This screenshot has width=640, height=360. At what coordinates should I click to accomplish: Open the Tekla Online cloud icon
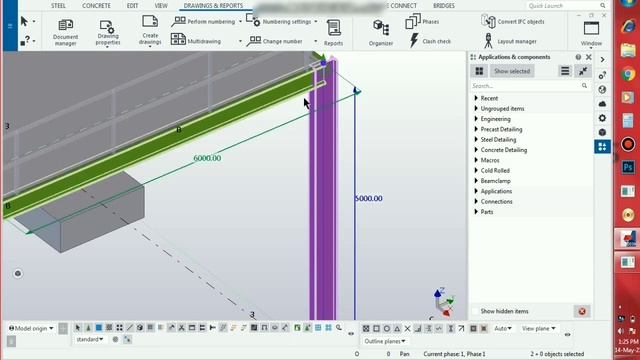click(602, 104)
